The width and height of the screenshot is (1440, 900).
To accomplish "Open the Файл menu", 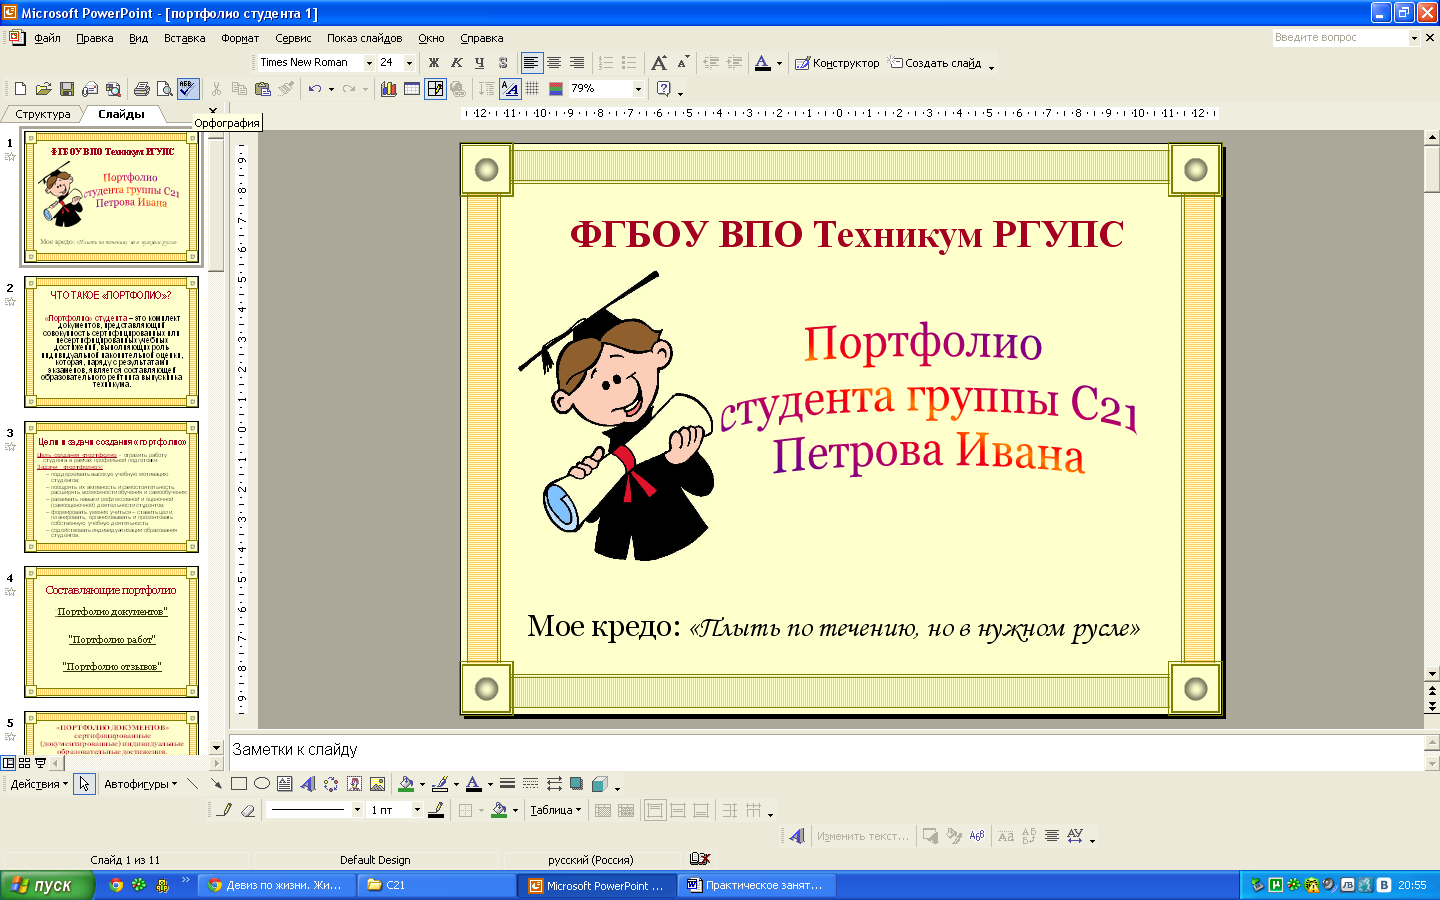I will coord(47,38).
